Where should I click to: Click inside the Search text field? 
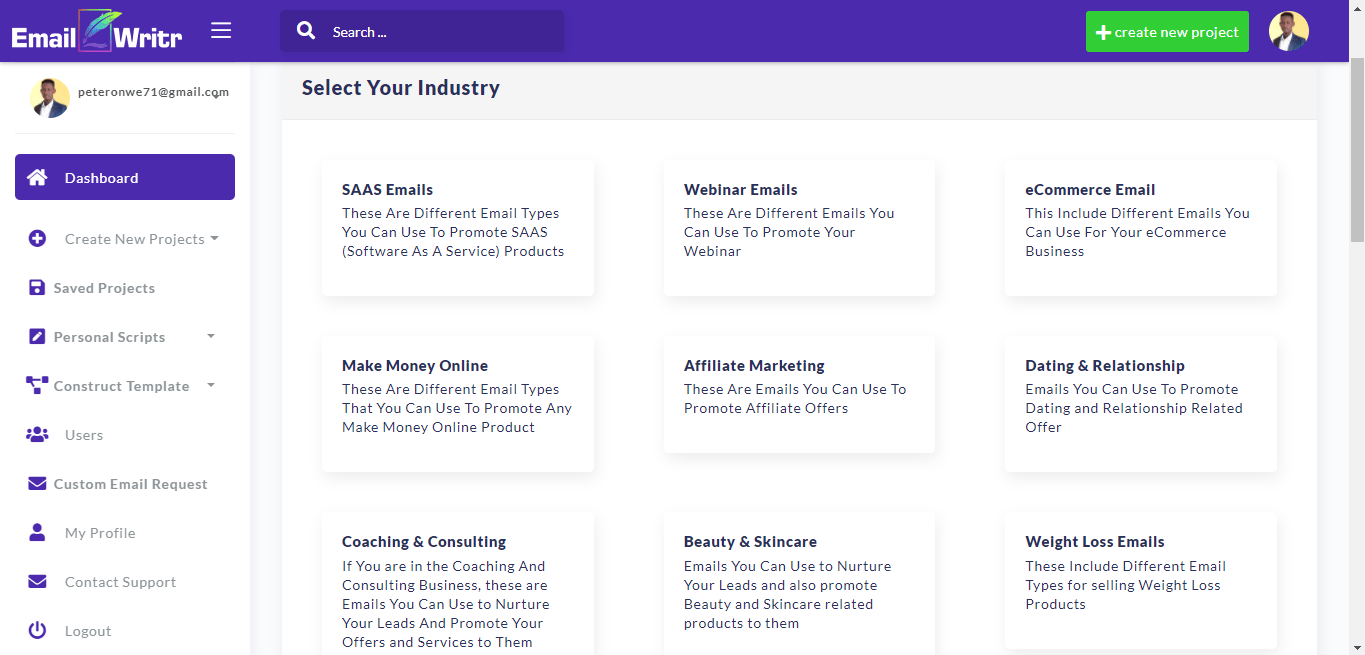click(x=440, y=32)
